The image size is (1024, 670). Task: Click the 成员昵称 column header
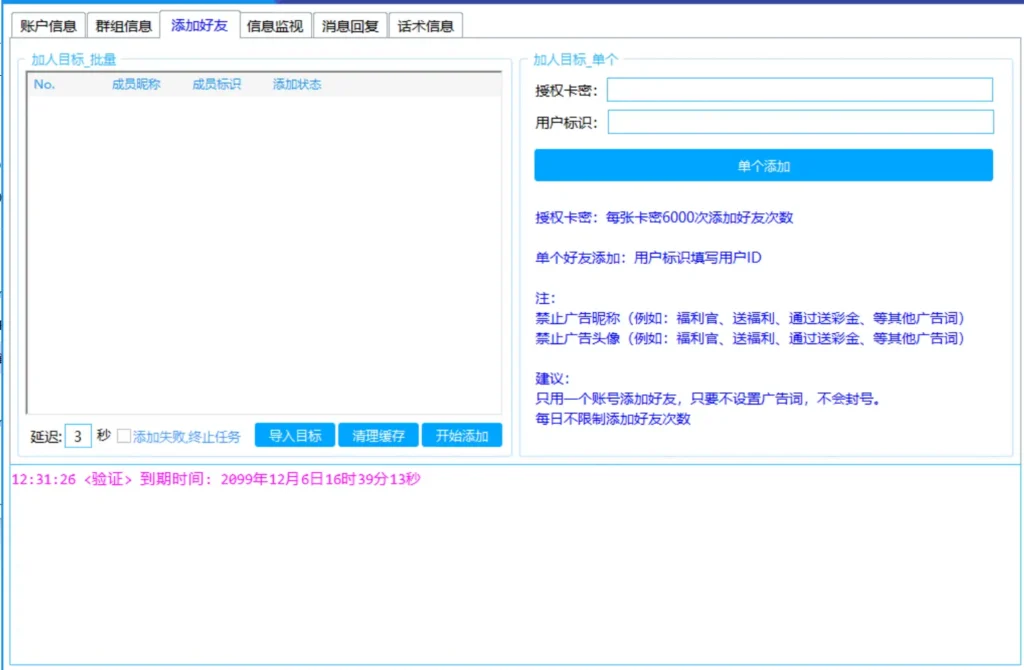click(136, 84)
